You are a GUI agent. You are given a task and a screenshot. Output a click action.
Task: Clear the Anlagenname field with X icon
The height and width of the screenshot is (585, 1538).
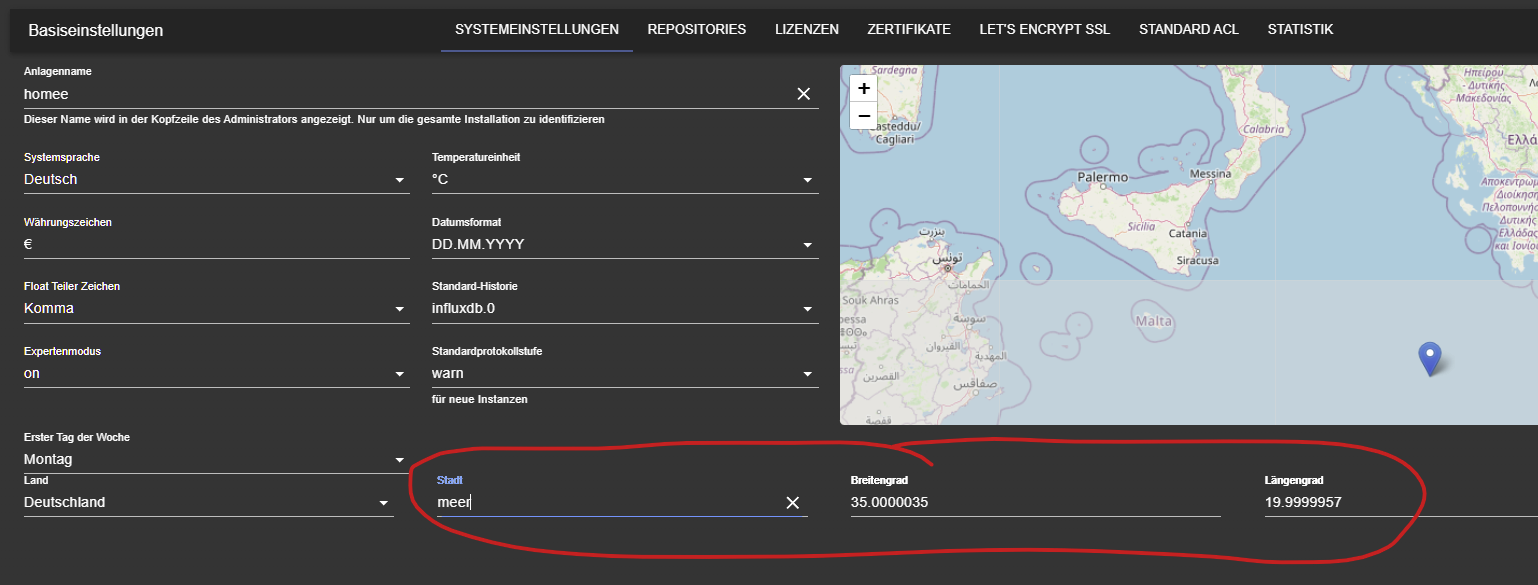click(803, 94)
